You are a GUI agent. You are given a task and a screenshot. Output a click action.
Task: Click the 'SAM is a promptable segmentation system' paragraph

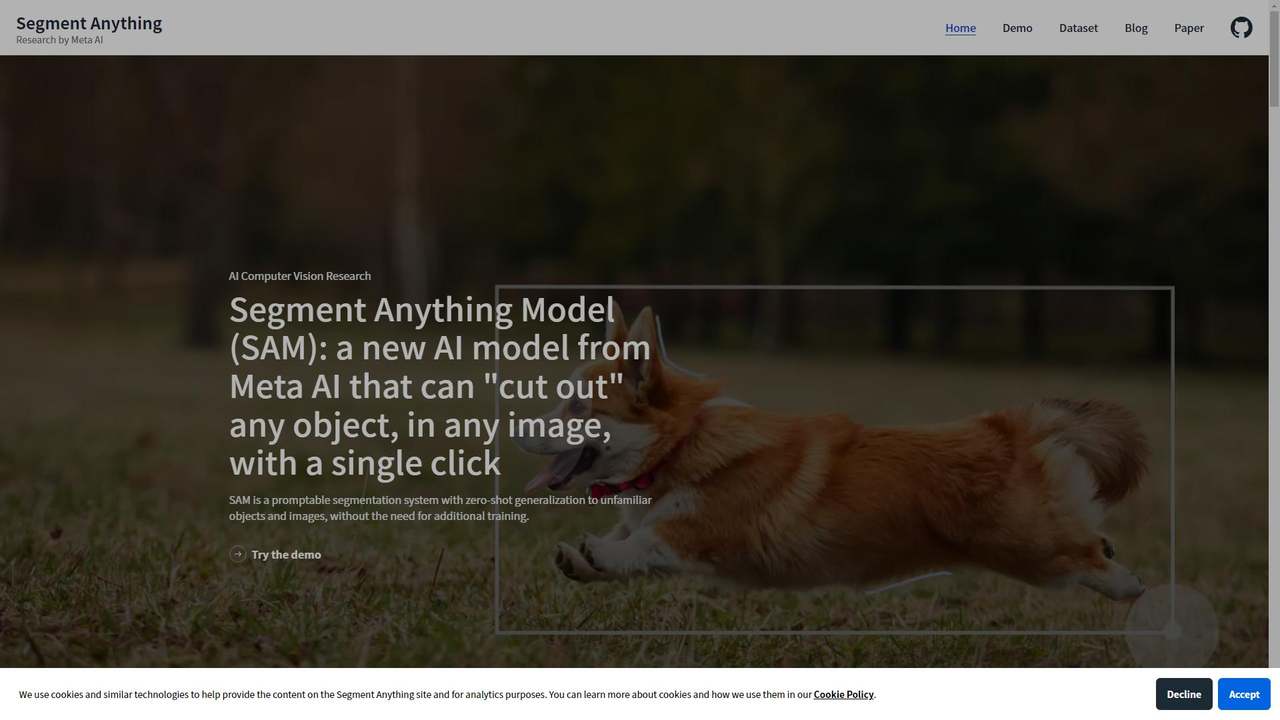440,508
